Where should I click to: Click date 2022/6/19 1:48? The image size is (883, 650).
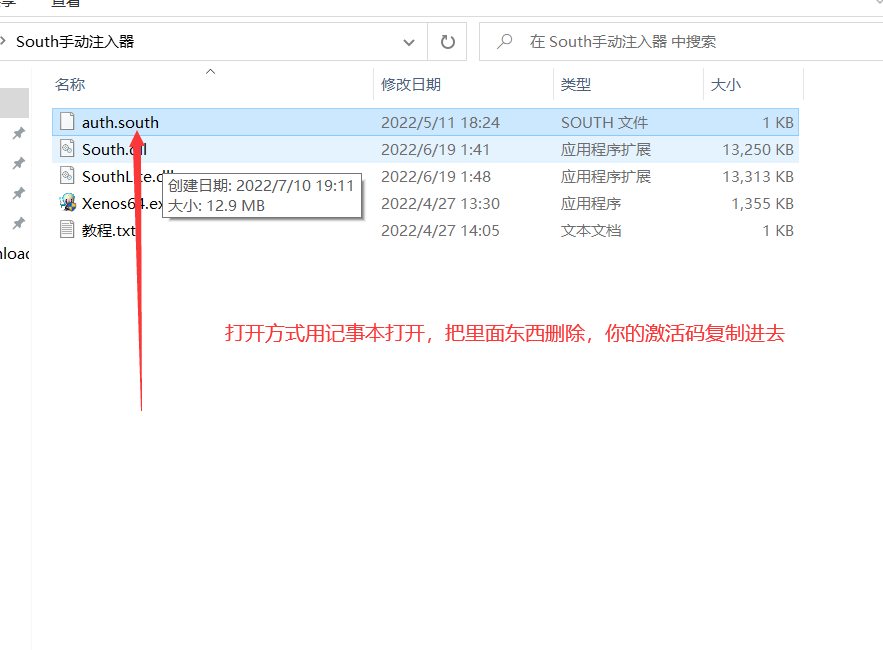point(436,176)
